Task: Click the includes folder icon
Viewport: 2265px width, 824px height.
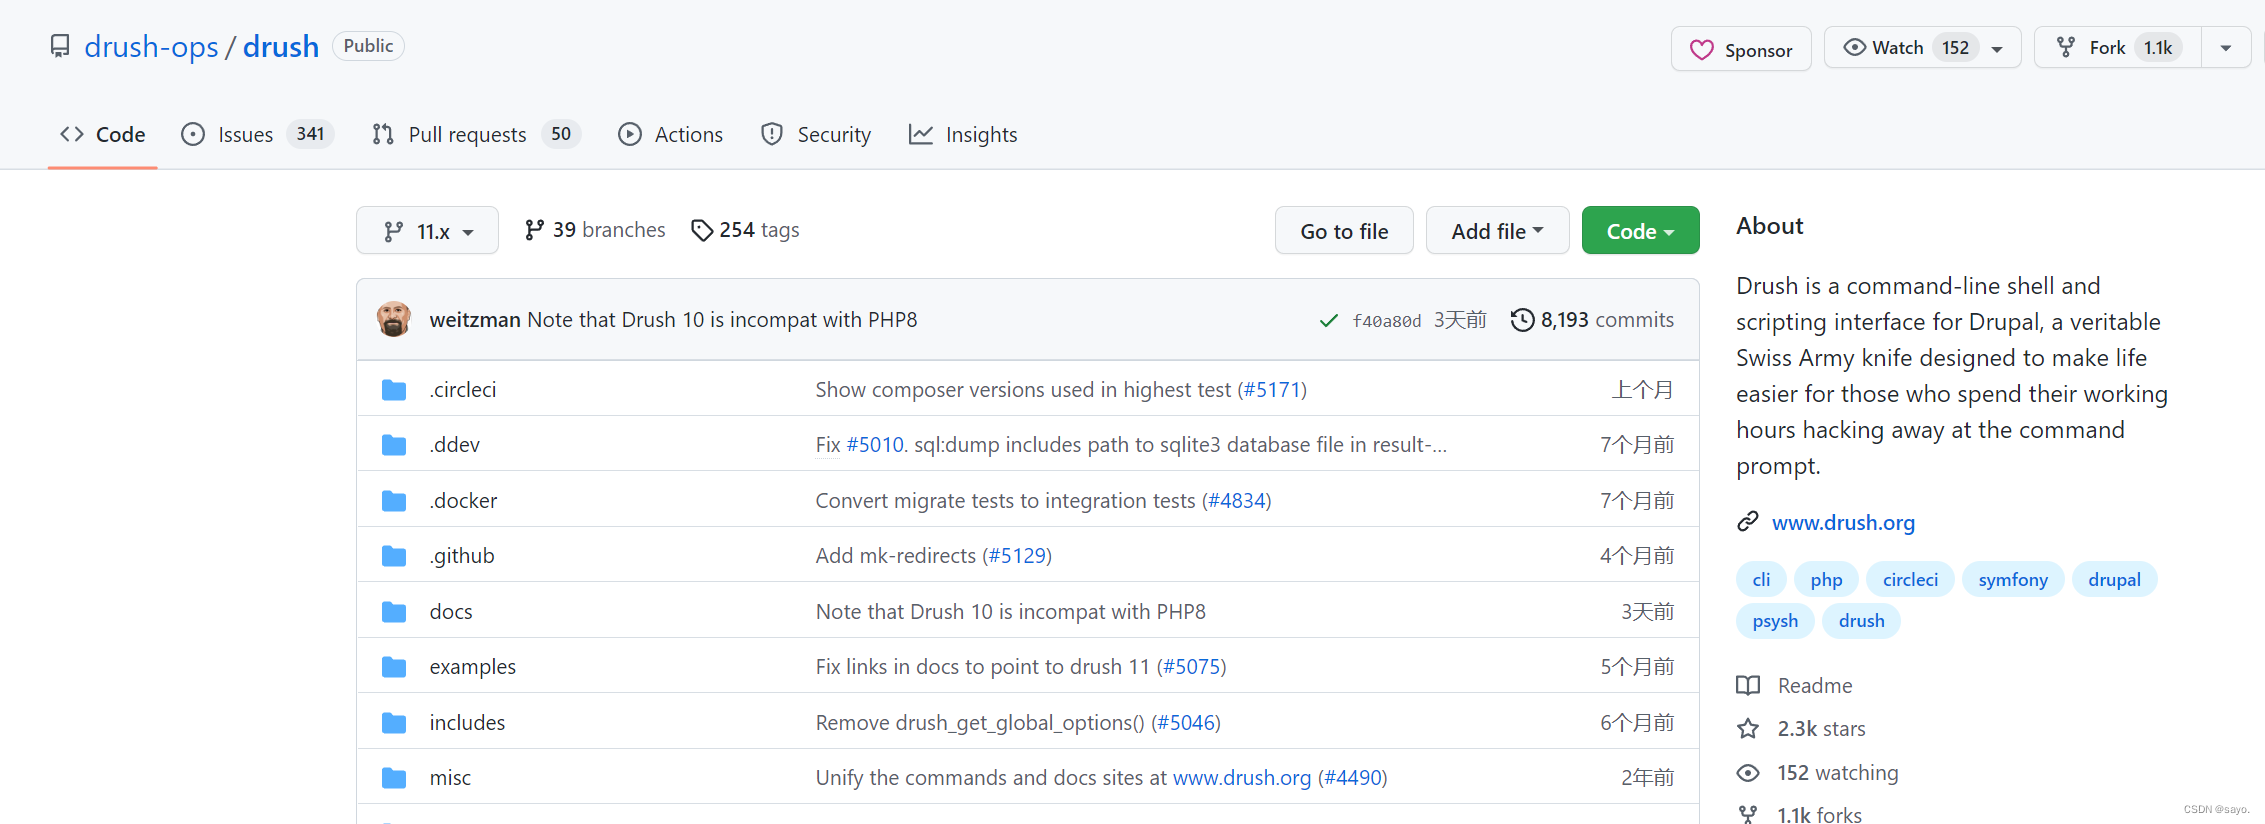Action: (x=394, y=723)
